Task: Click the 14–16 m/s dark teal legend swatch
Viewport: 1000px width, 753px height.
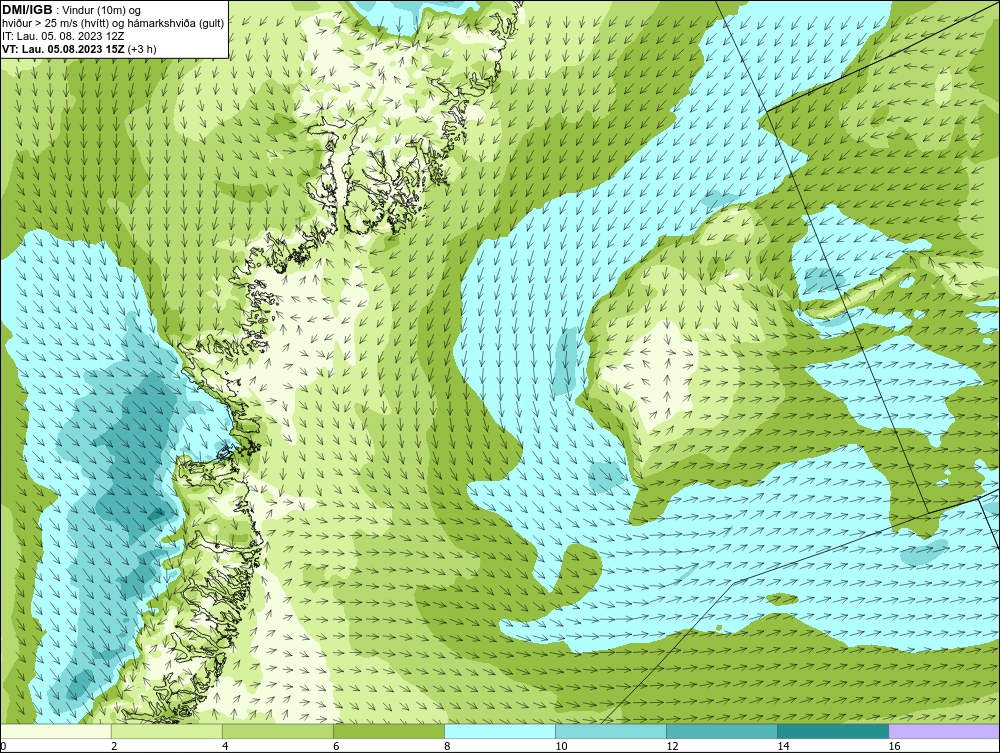Action: [x=833, y=731]
